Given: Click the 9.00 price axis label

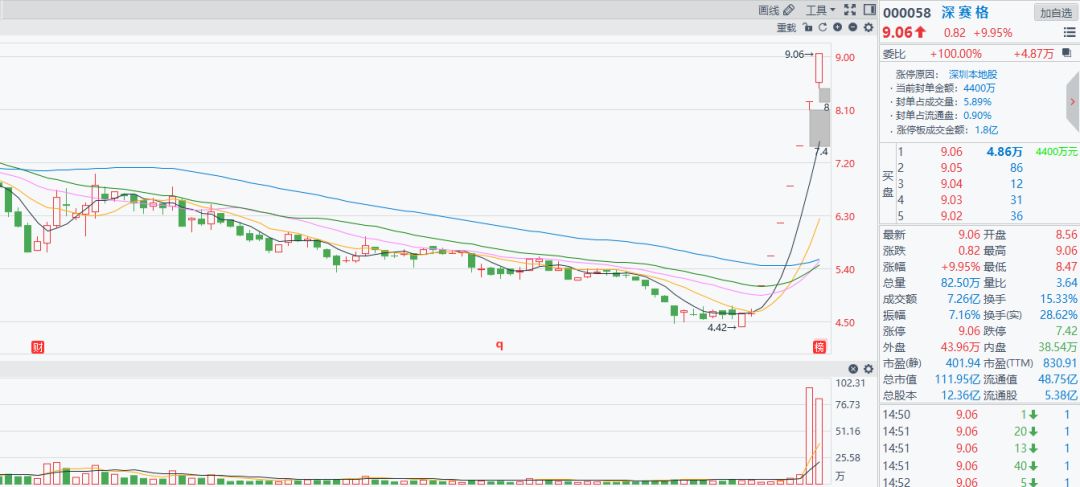Looking at the screenshot, I should coord(844,57).
